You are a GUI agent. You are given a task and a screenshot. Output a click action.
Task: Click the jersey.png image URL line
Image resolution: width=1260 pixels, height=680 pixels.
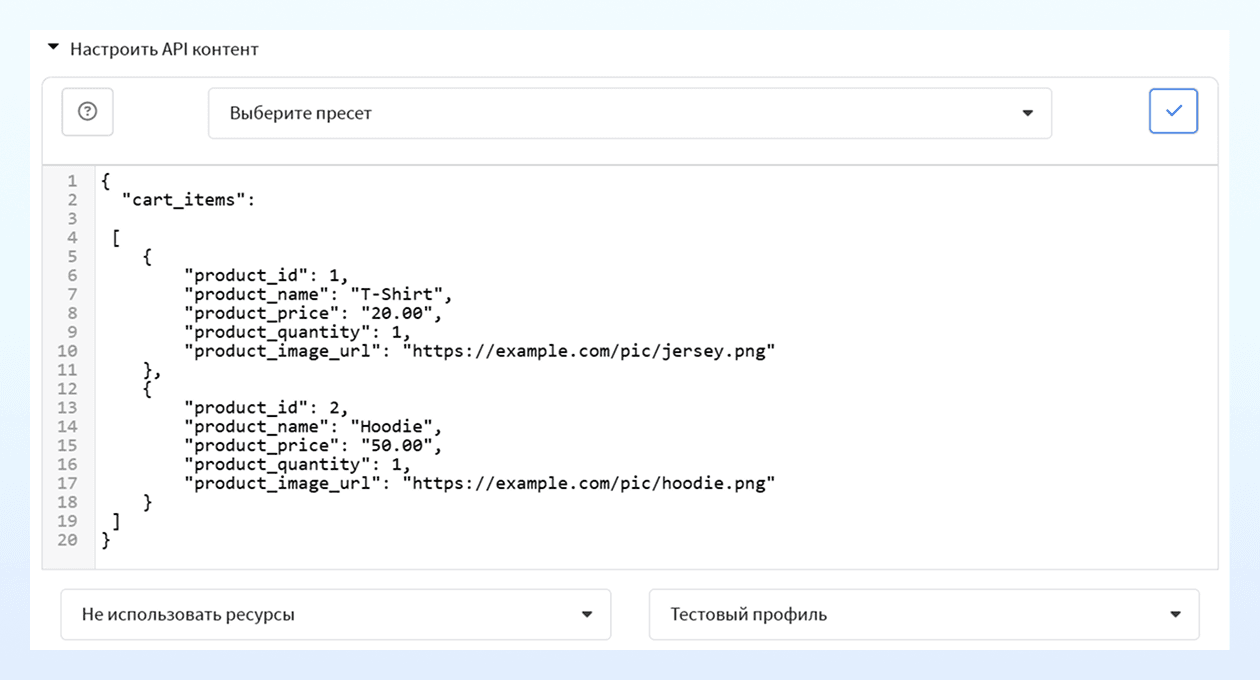[x=480, y=351]
